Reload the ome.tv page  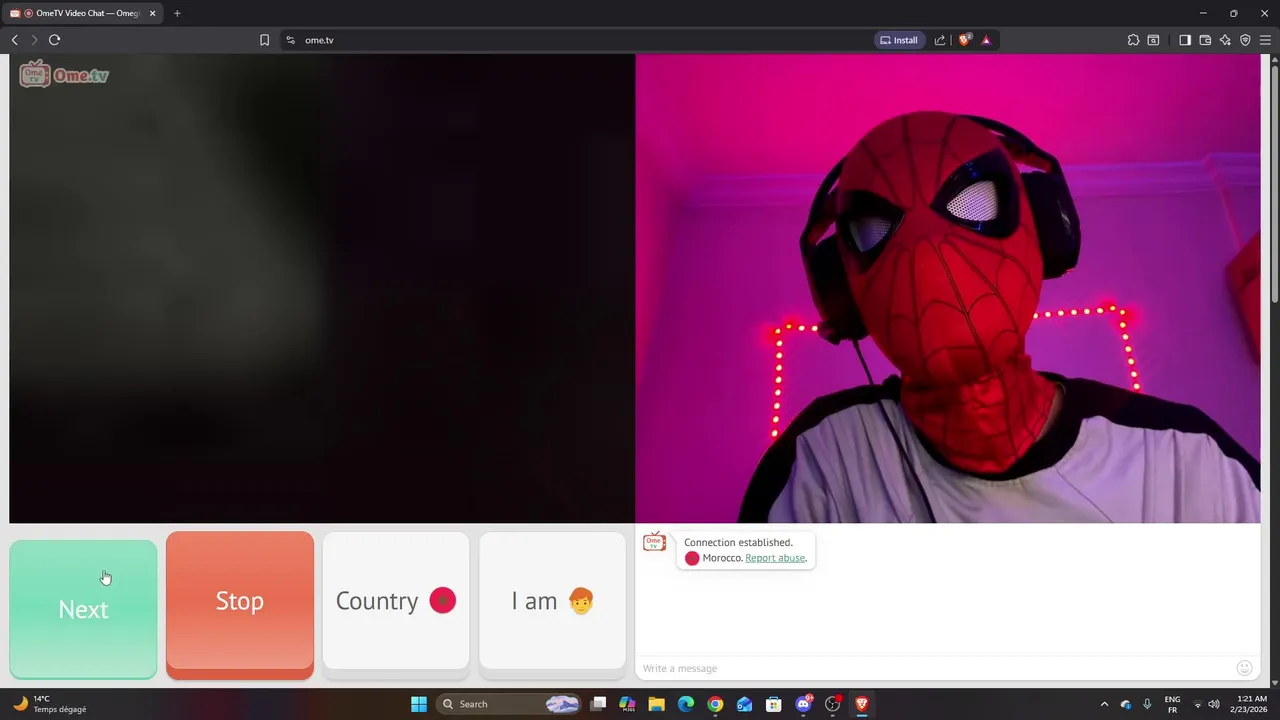[54, 40]
